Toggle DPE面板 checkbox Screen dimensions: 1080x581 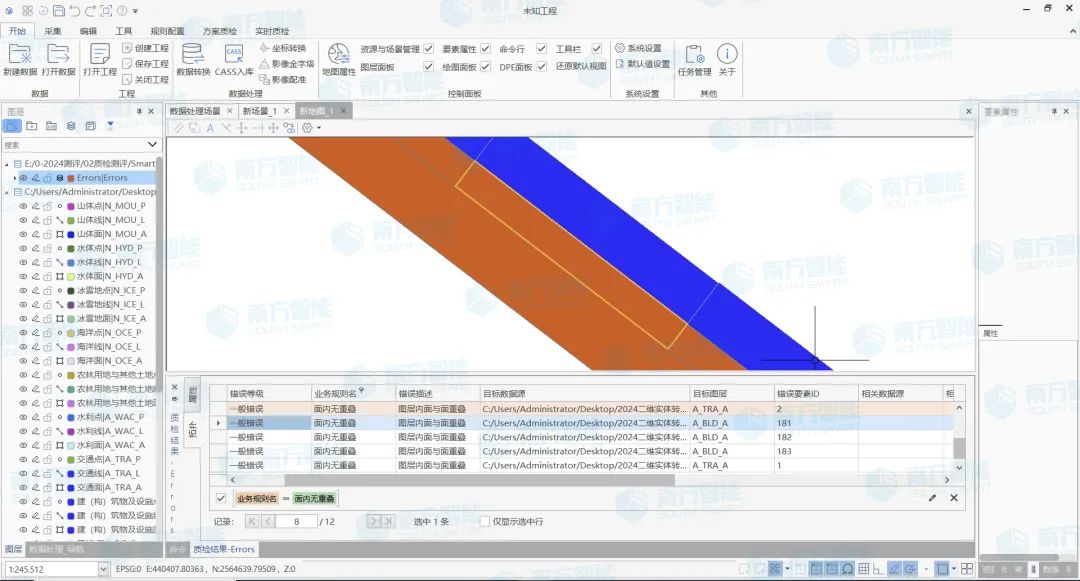point(541,67)
